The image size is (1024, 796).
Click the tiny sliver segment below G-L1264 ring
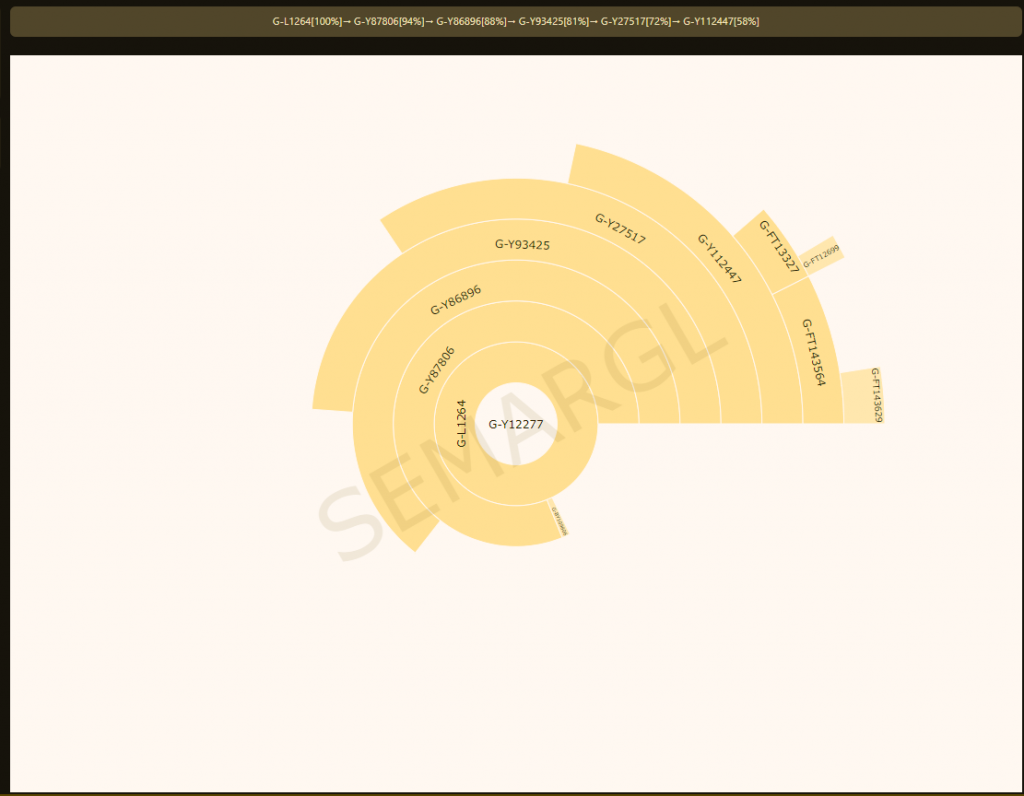[558, 519]
